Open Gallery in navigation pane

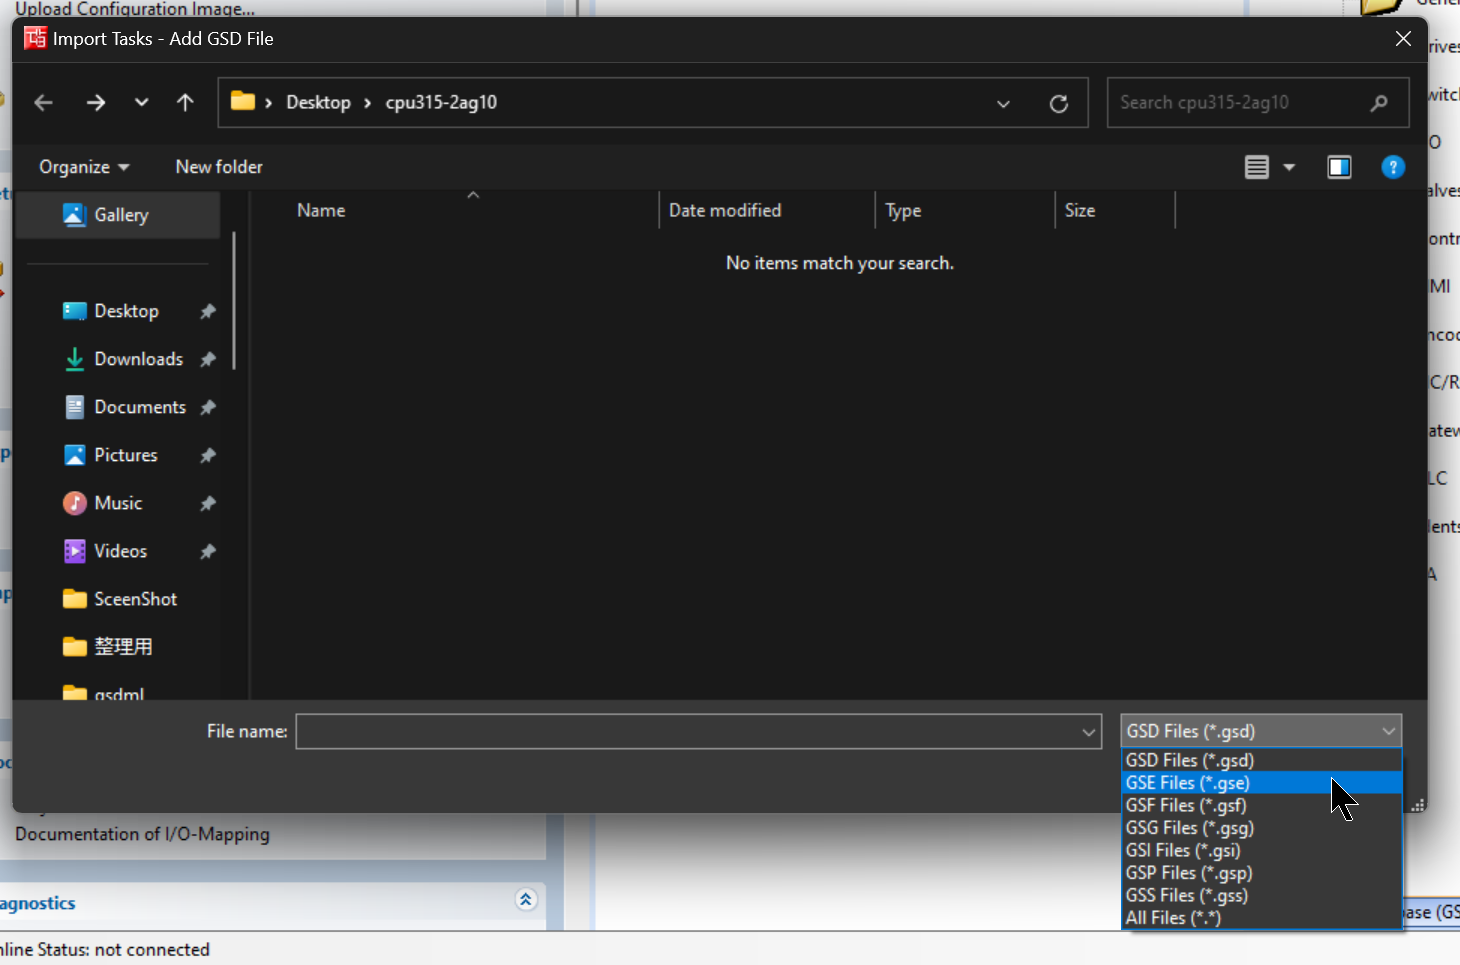click(119, 215)
